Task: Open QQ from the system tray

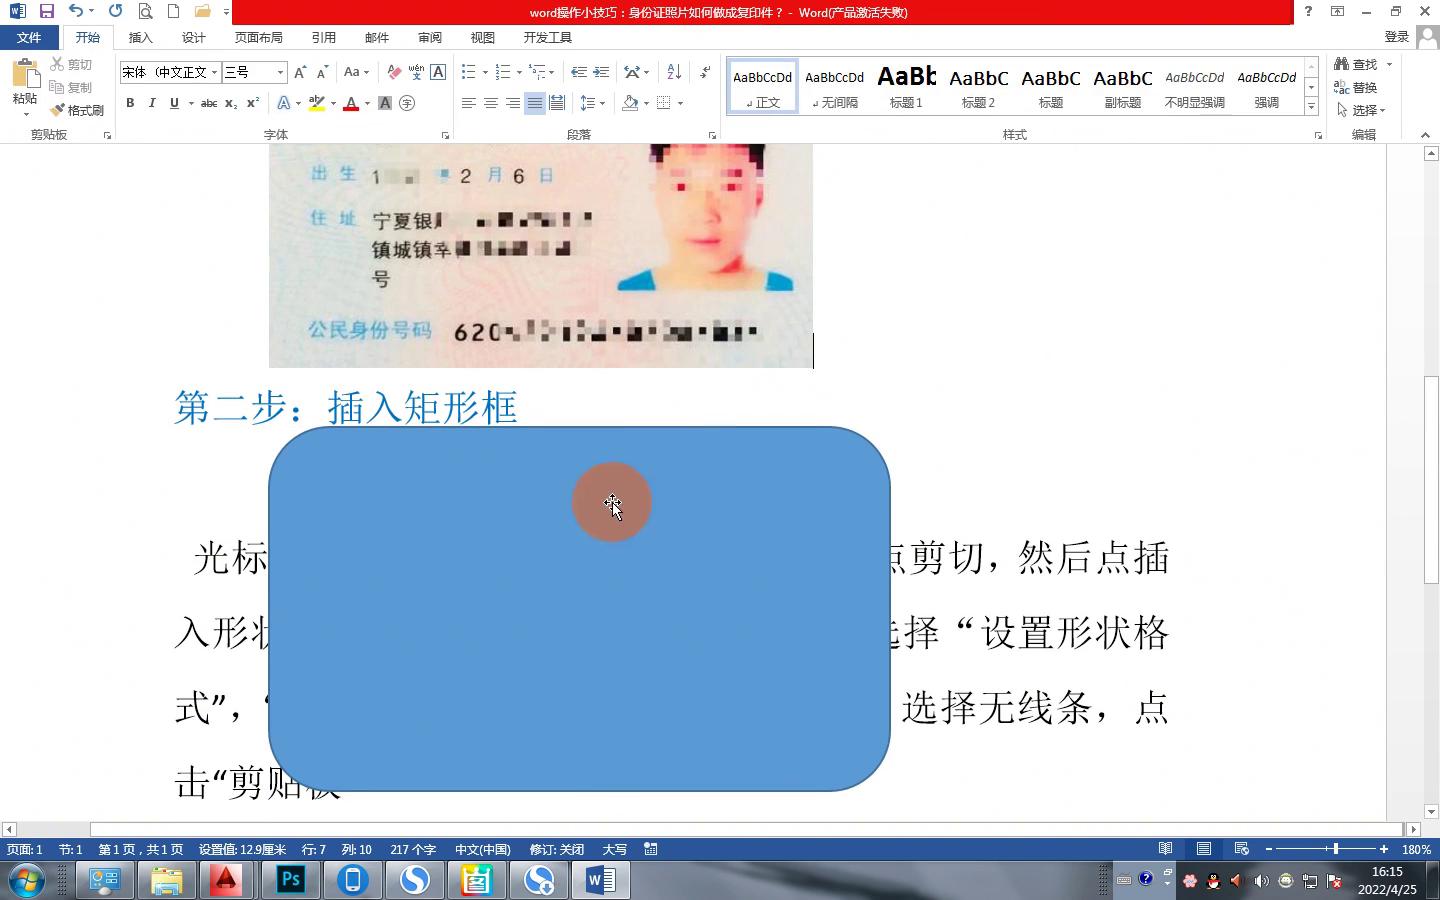Action: pos(1213,881)
